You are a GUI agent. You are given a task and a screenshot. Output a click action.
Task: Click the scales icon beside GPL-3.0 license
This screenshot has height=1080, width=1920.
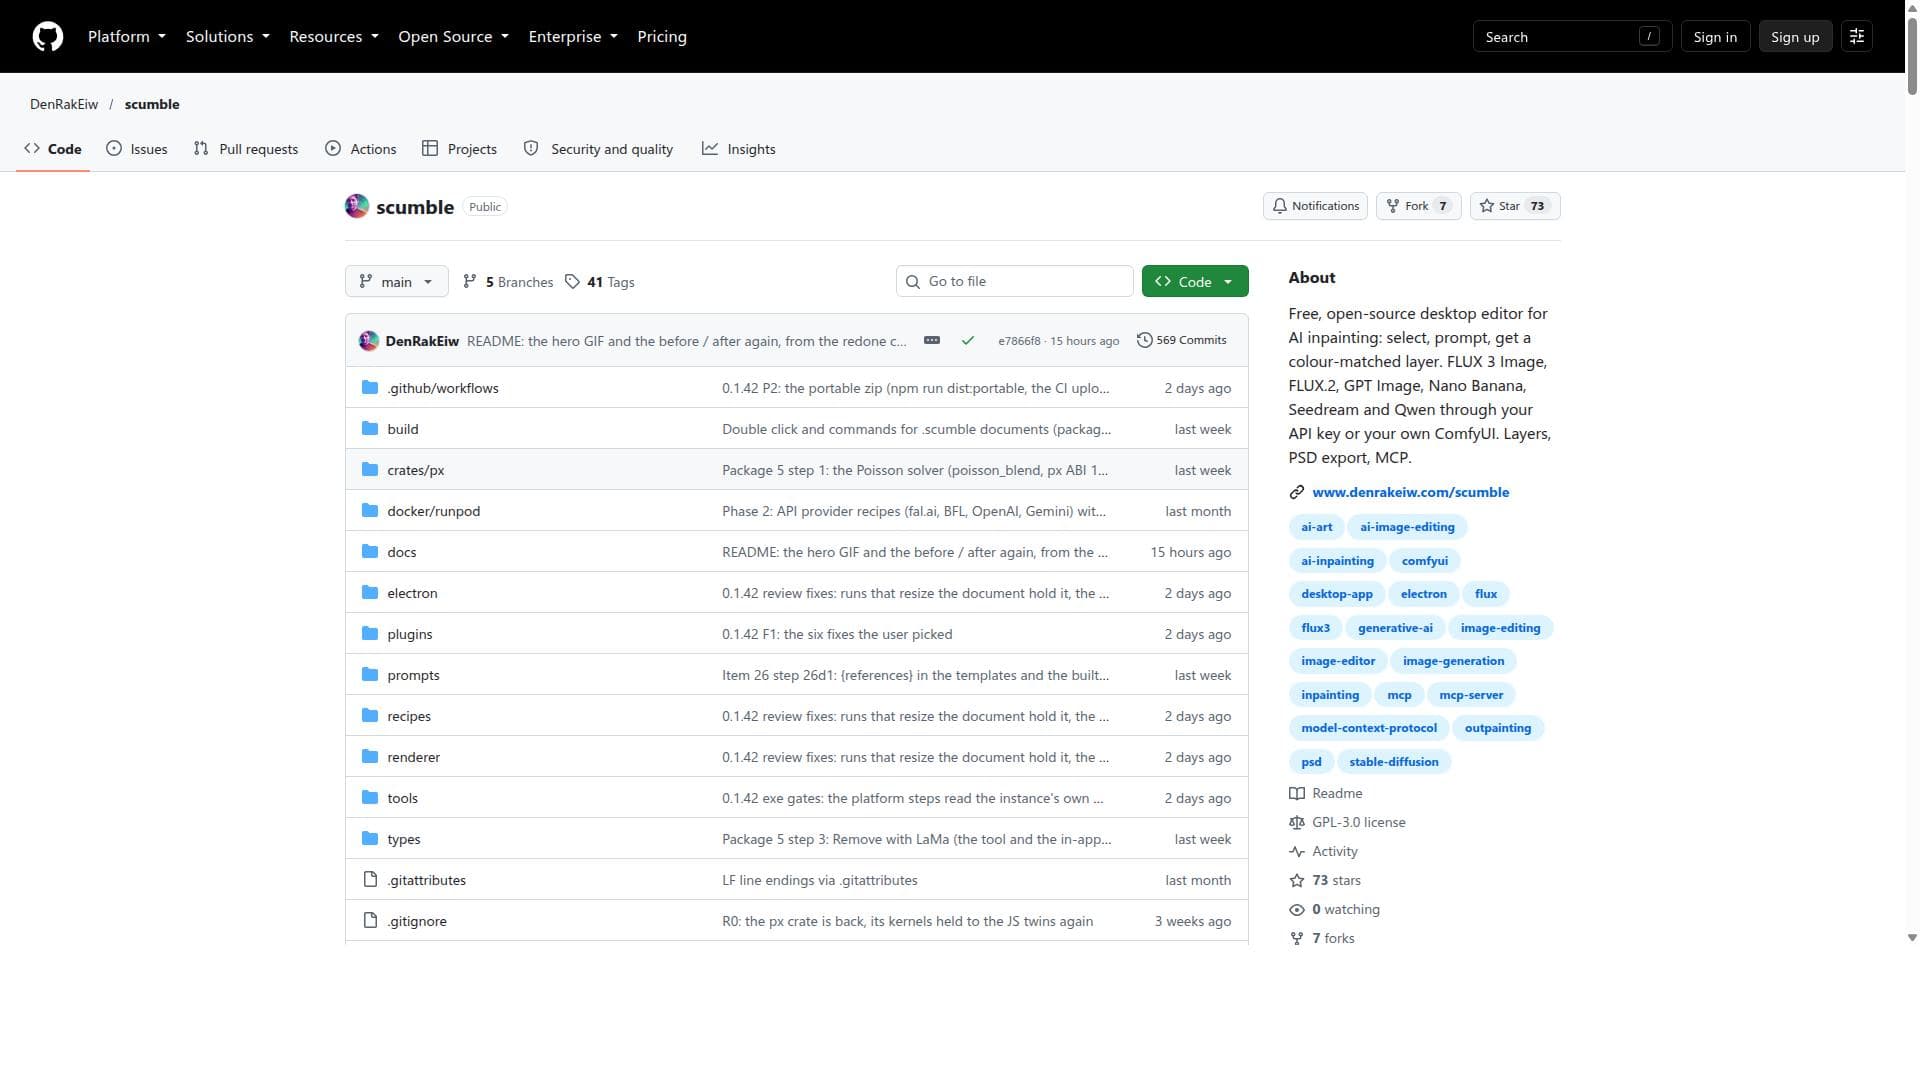(x=1297, y=822)
